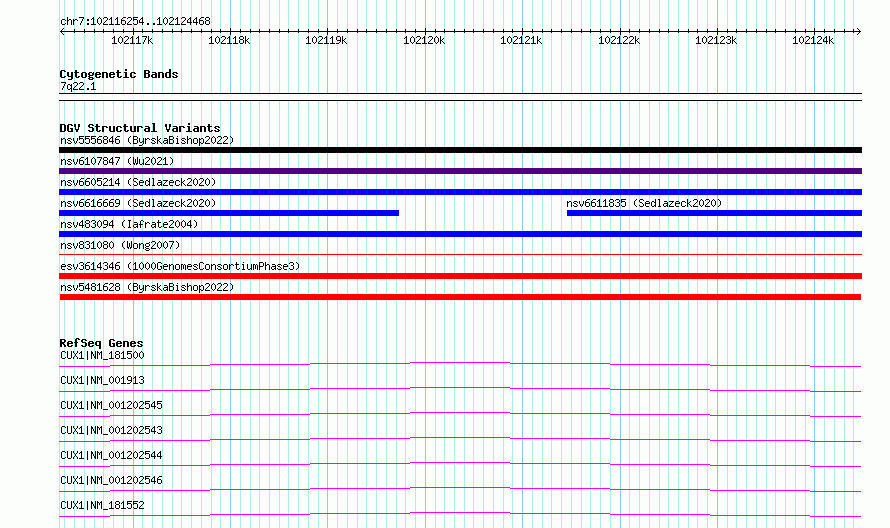Image resolution: width=890 pixels, height=528 pixels.
Task: Click the blue nsv6605214 variant bar
Action: (460, 192)
